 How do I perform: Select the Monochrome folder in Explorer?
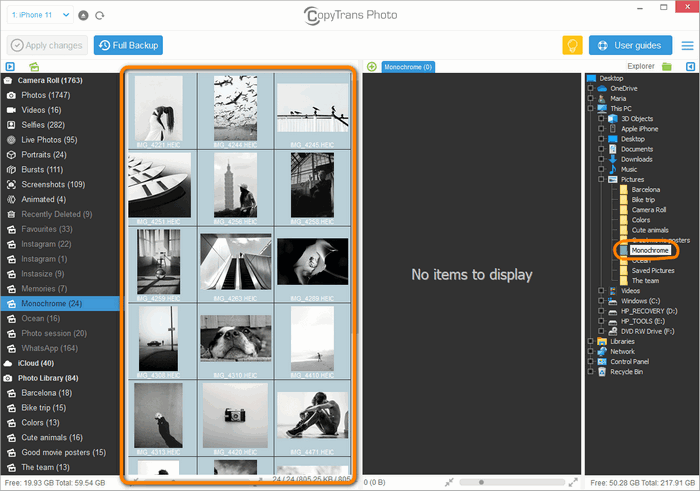pyautogui.click(x=650, y=250)
